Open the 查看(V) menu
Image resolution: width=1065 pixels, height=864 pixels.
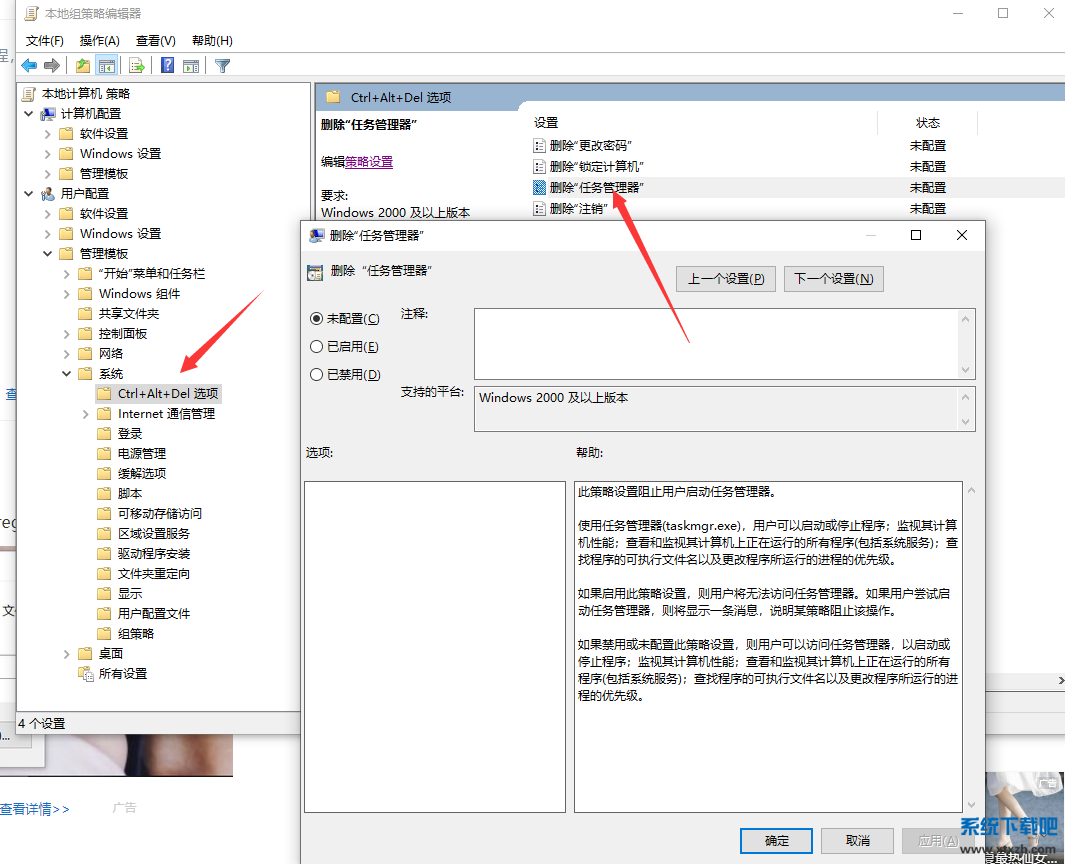pos(155,41)
